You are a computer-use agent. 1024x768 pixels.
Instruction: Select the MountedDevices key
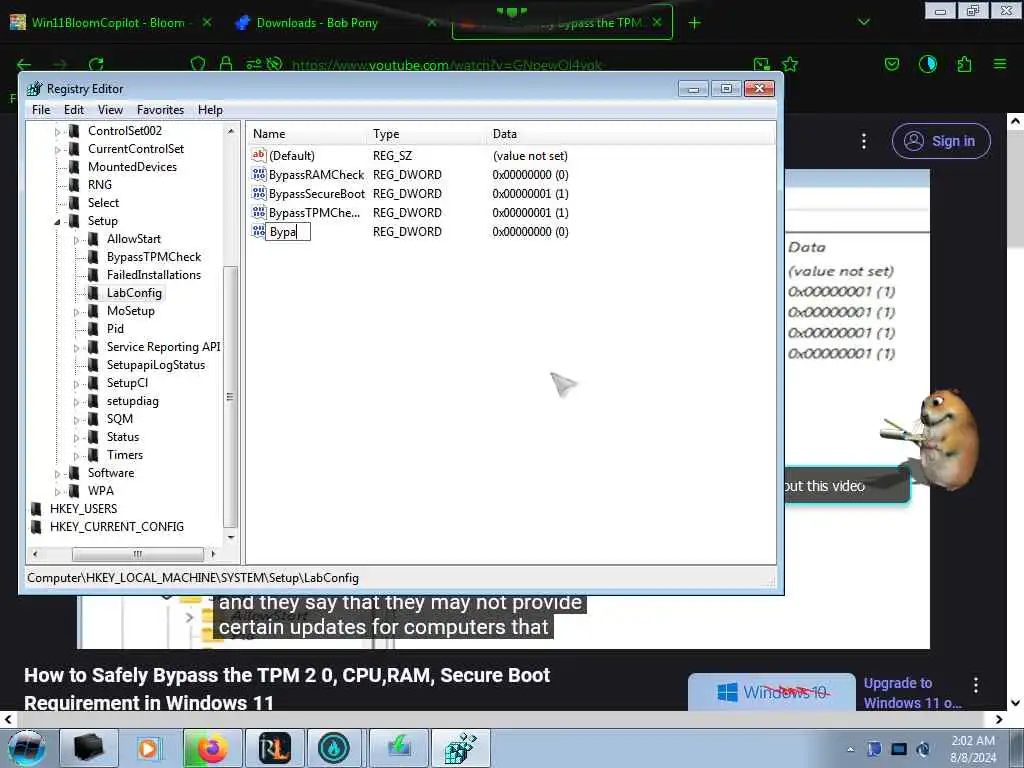[132, 167]
